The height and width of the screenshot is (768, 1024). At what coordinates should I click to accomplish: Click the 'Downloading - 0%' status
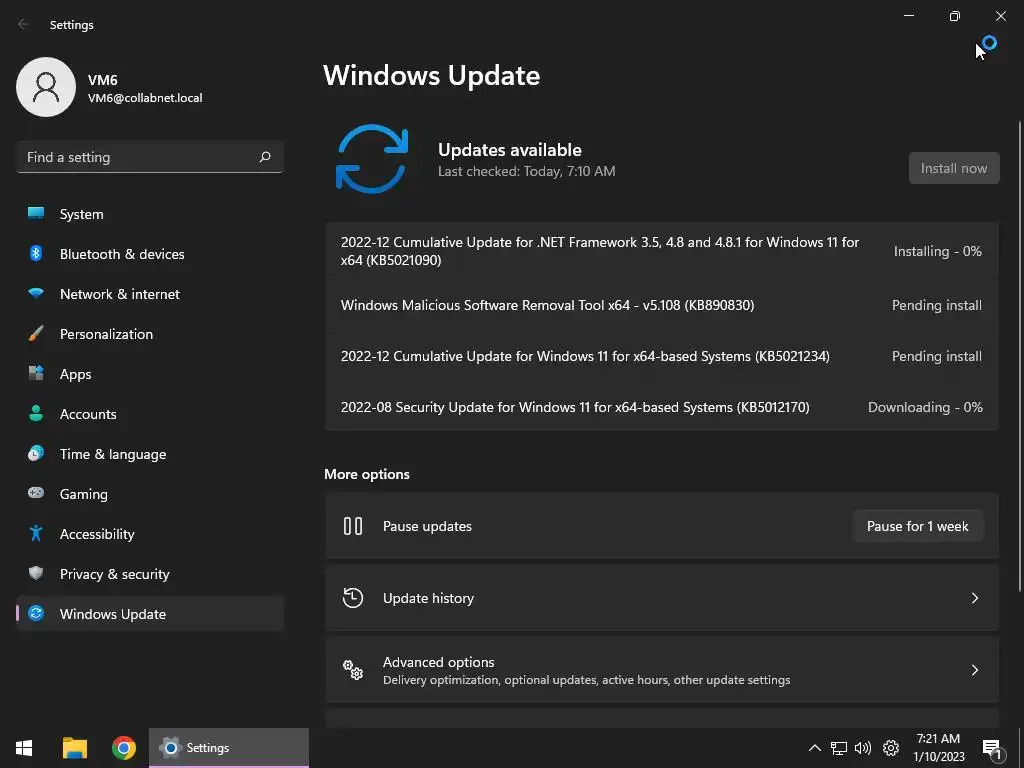(925, 407)
